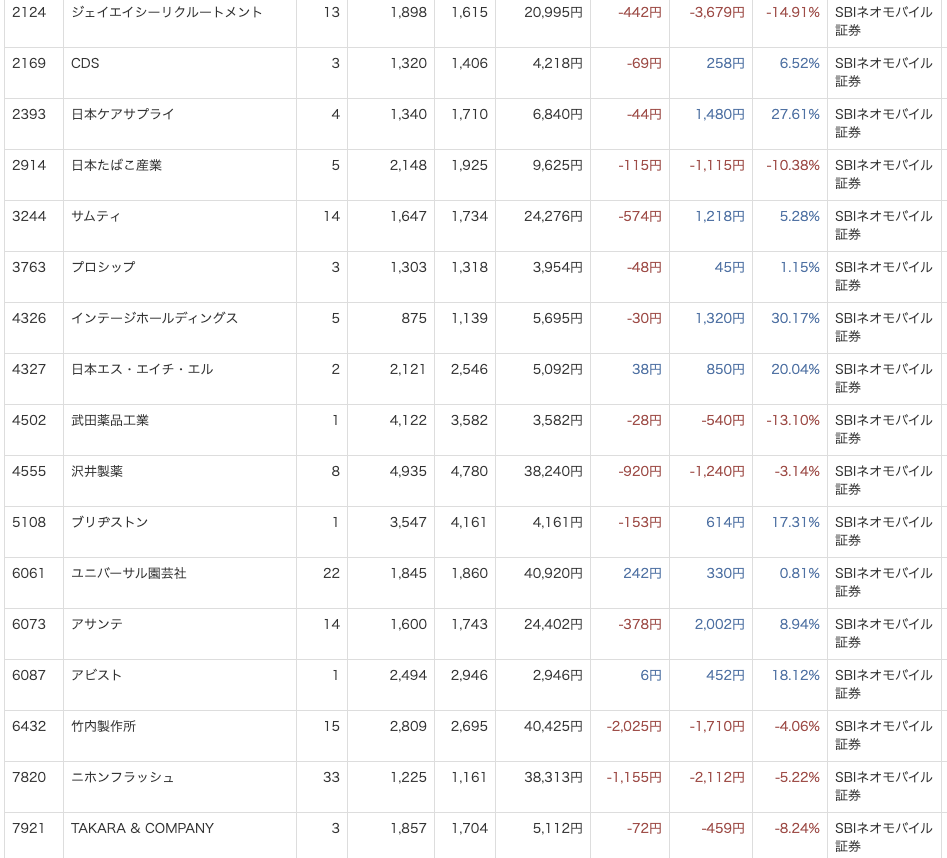Select the -10.38% loss percentage
Viewport: 947px width, 858px height.
[793, 165]
